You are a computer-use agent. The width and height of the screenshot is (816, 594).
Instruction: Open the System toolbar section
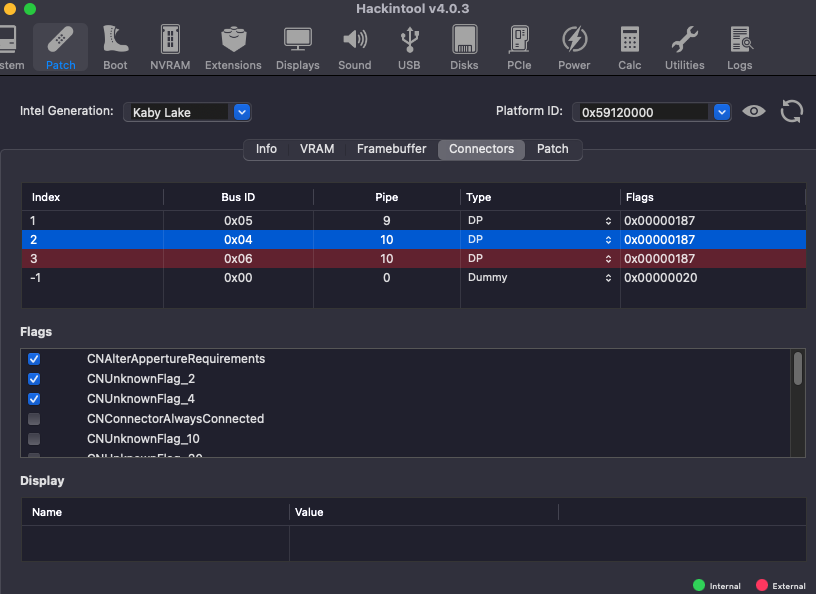[x=10, y=47]
